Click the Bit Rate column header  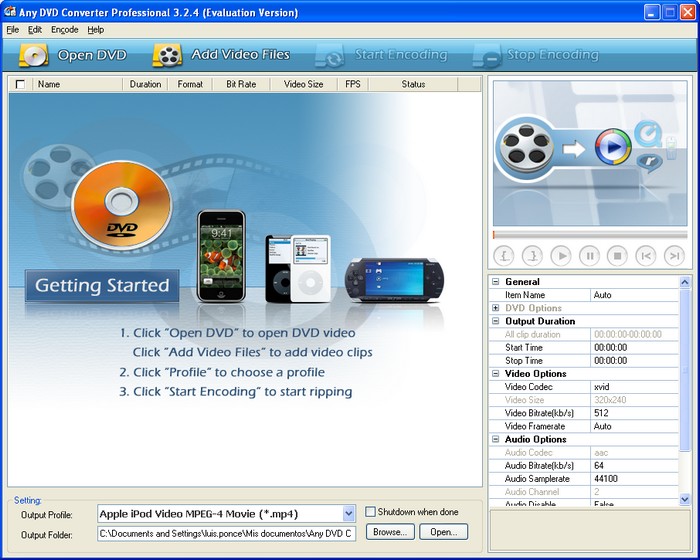pyautogui.click(x=241, y=84)
